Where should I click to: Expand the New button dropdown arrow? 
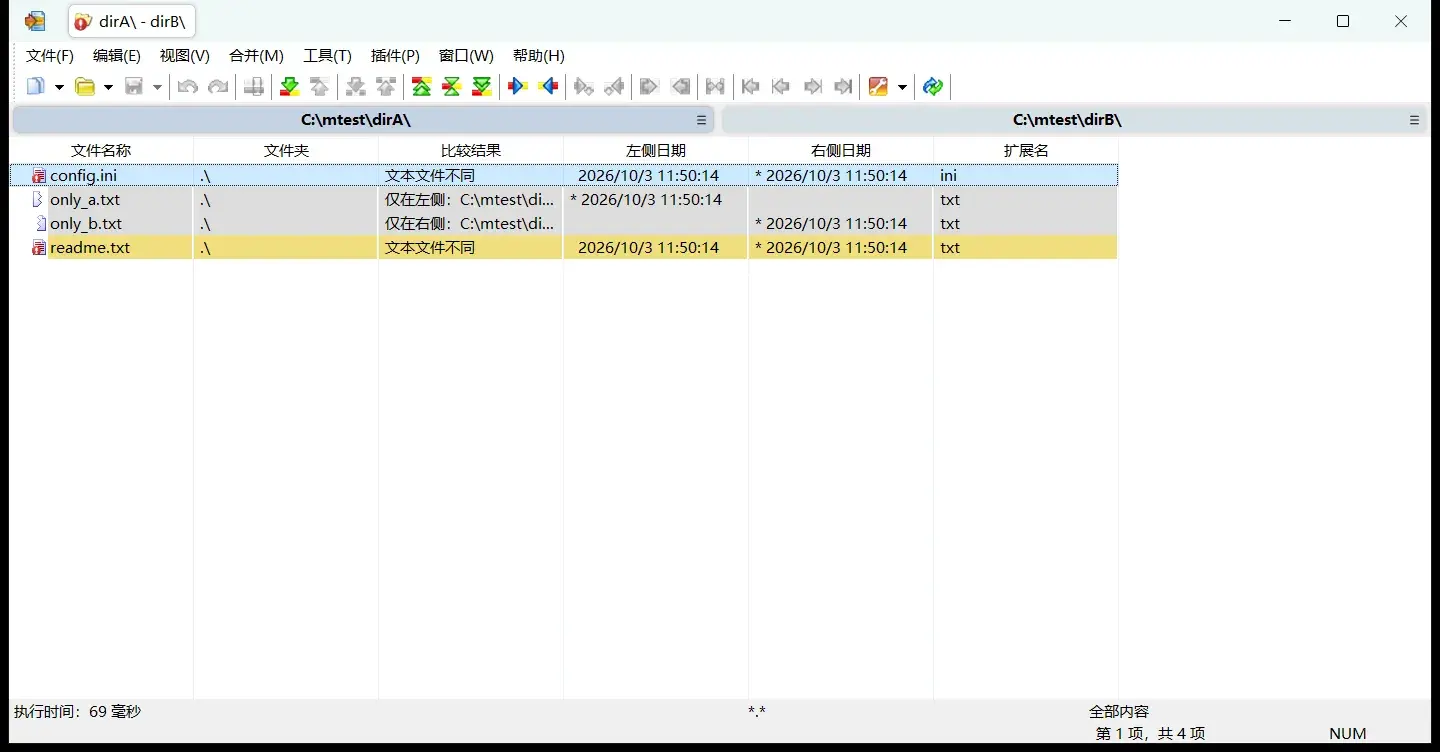click(x=59, y=87)
